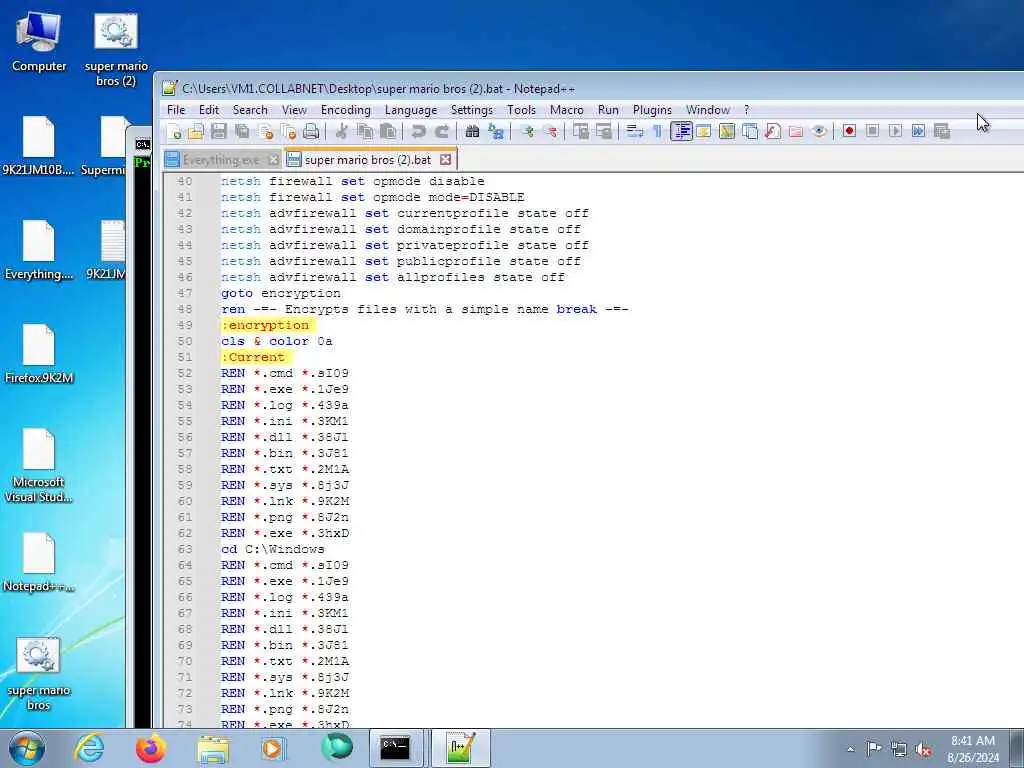
Task: Open the Macro menu
Action: (x=566, y=110)
